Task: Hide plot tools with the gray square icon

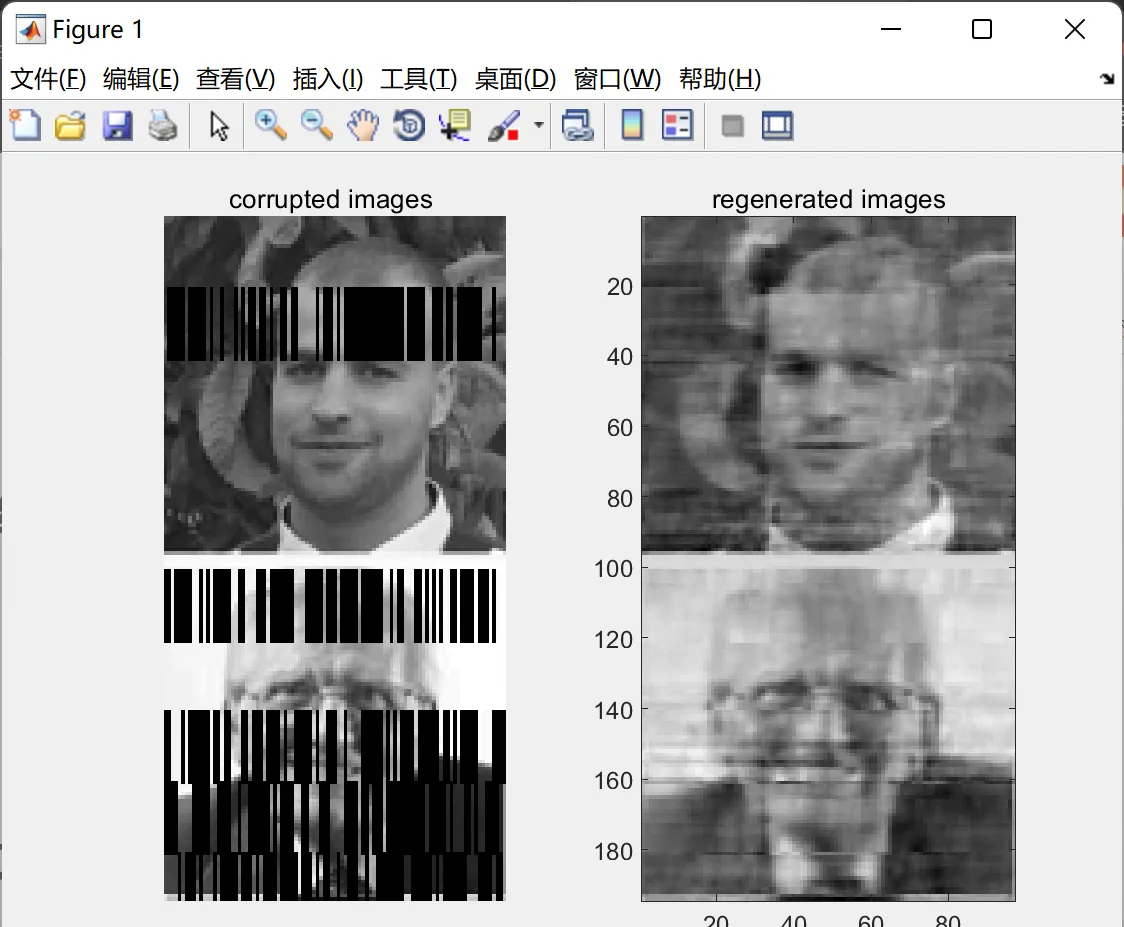Action: coord(732,126)
